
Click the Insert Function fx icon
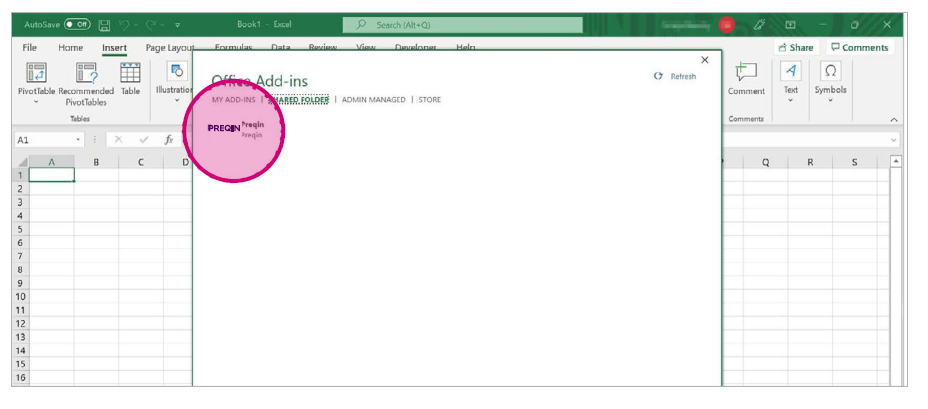[169, 140]
